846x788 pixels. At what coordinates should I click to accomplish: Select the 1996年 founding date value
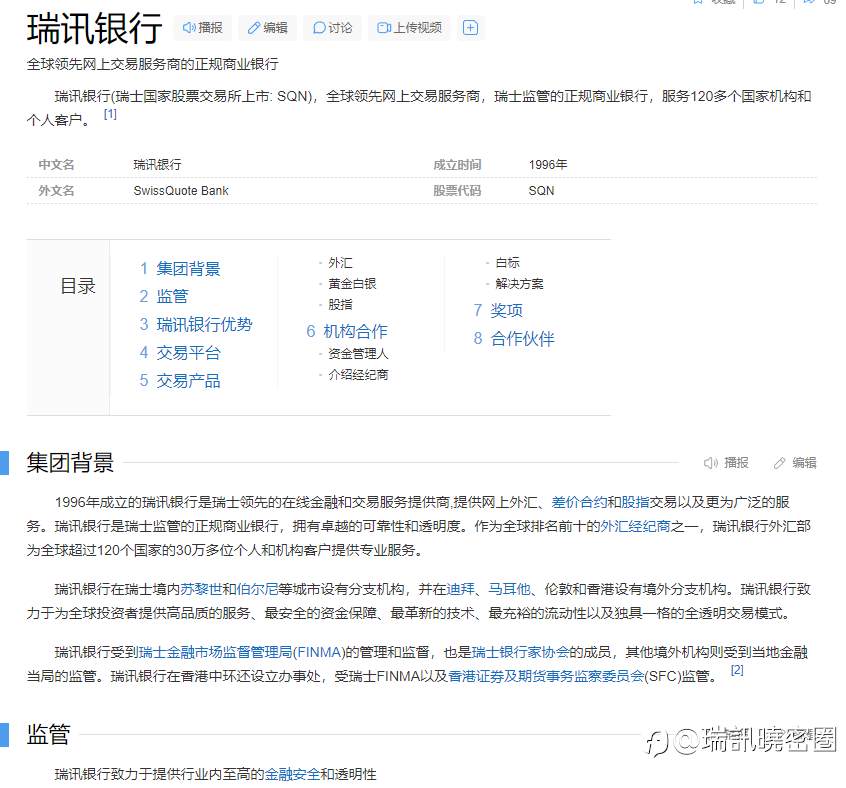coord(548,165)
